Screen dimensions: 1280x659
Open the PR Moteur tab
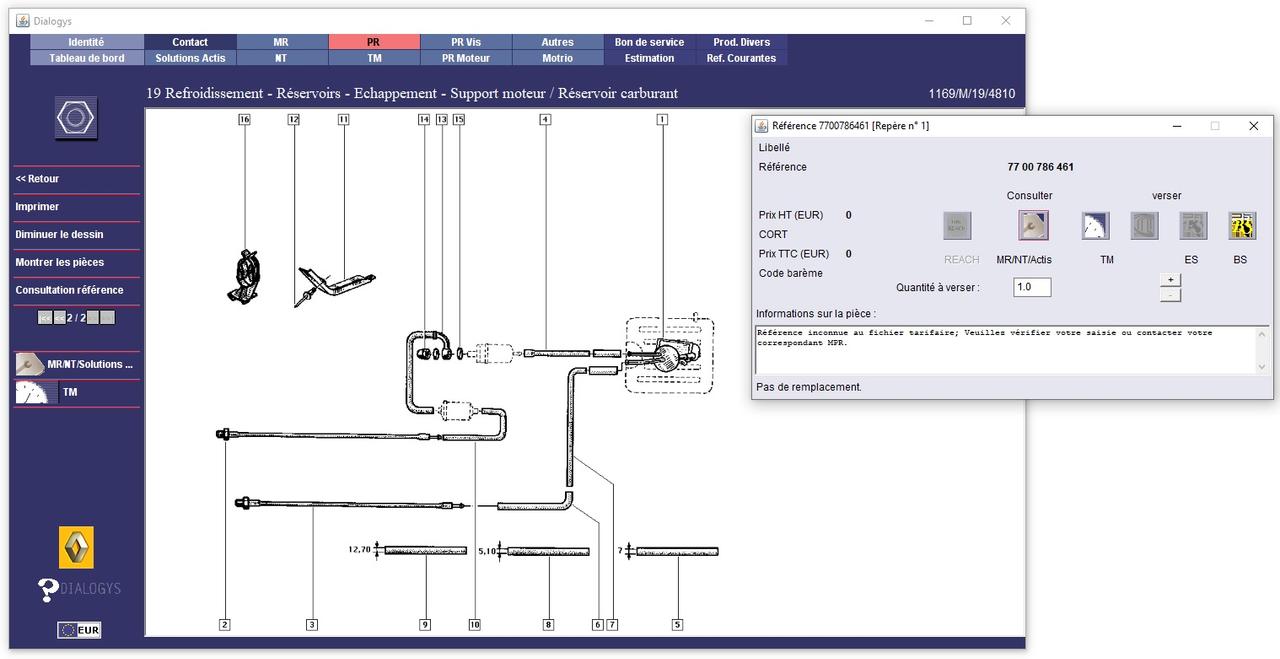(x=466, y=58)
